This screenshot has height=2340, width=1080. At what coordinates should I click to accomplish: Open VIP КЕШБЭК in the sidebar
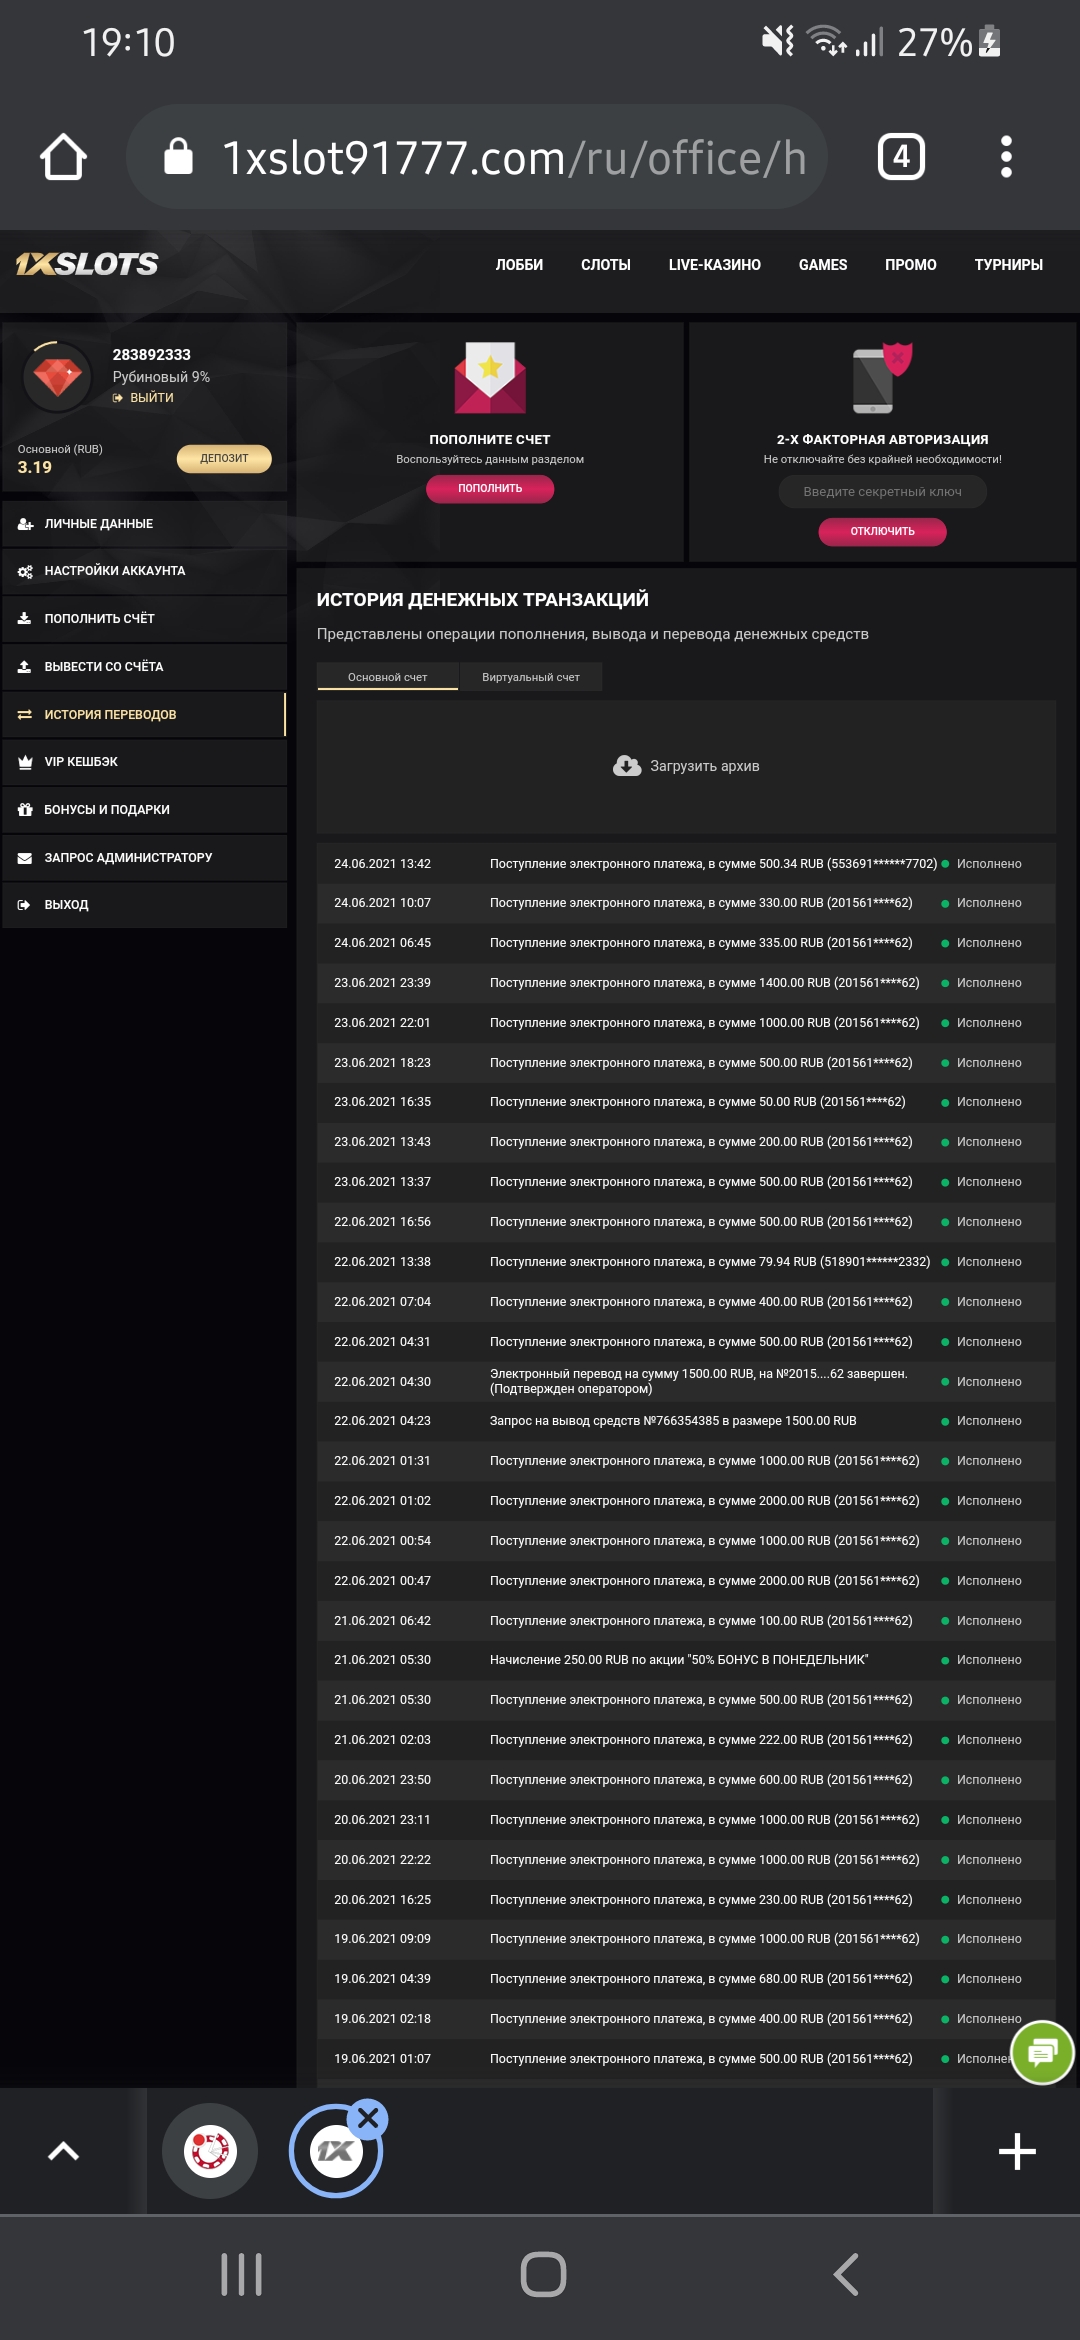(x=145, y=762)
